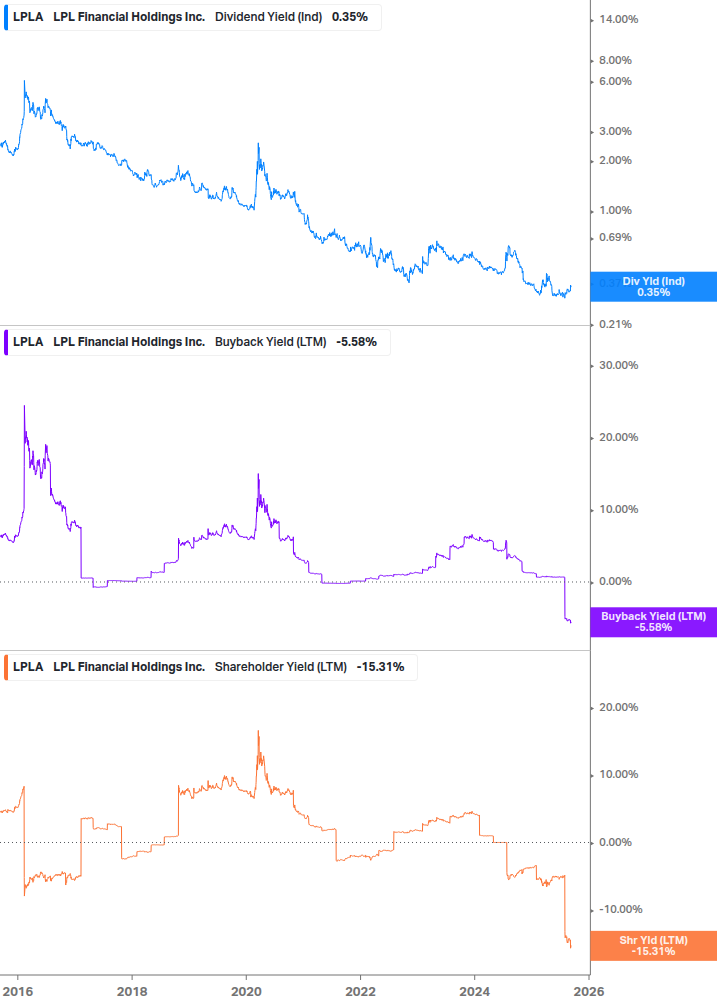717x1005 pixels.
Task: Click the 0.21% tick on the dividend yield axis
Action: 615,324
